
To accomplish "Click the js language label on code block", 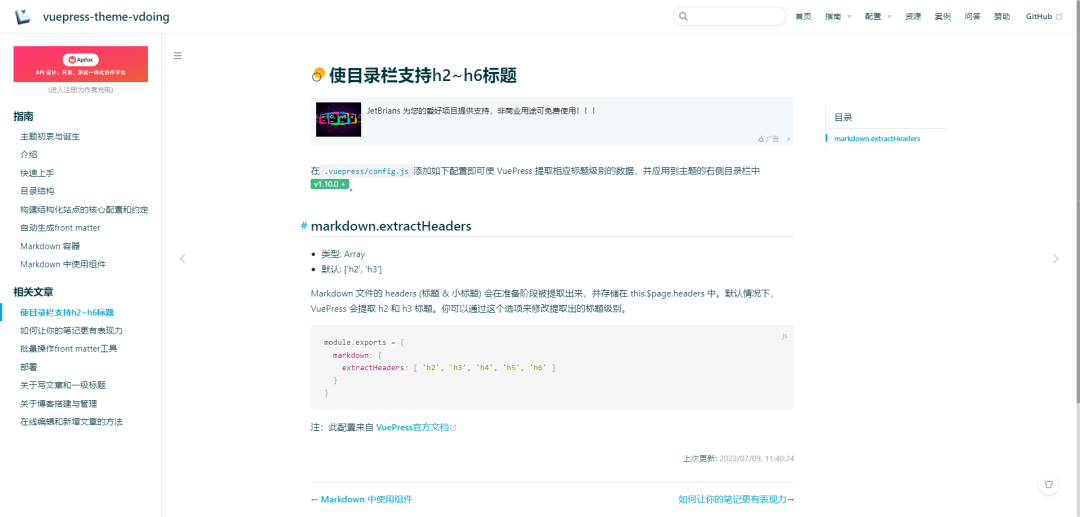I will (785, 336).
